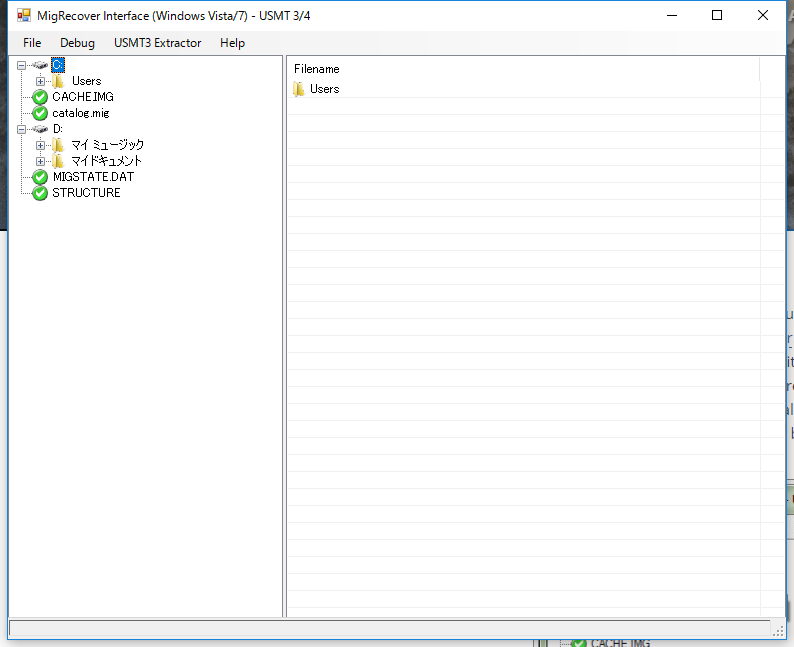The width and height of the screenshot is (794, 647).
Task: Select STRUCTURE in the tree
Action: click(87, 193)
